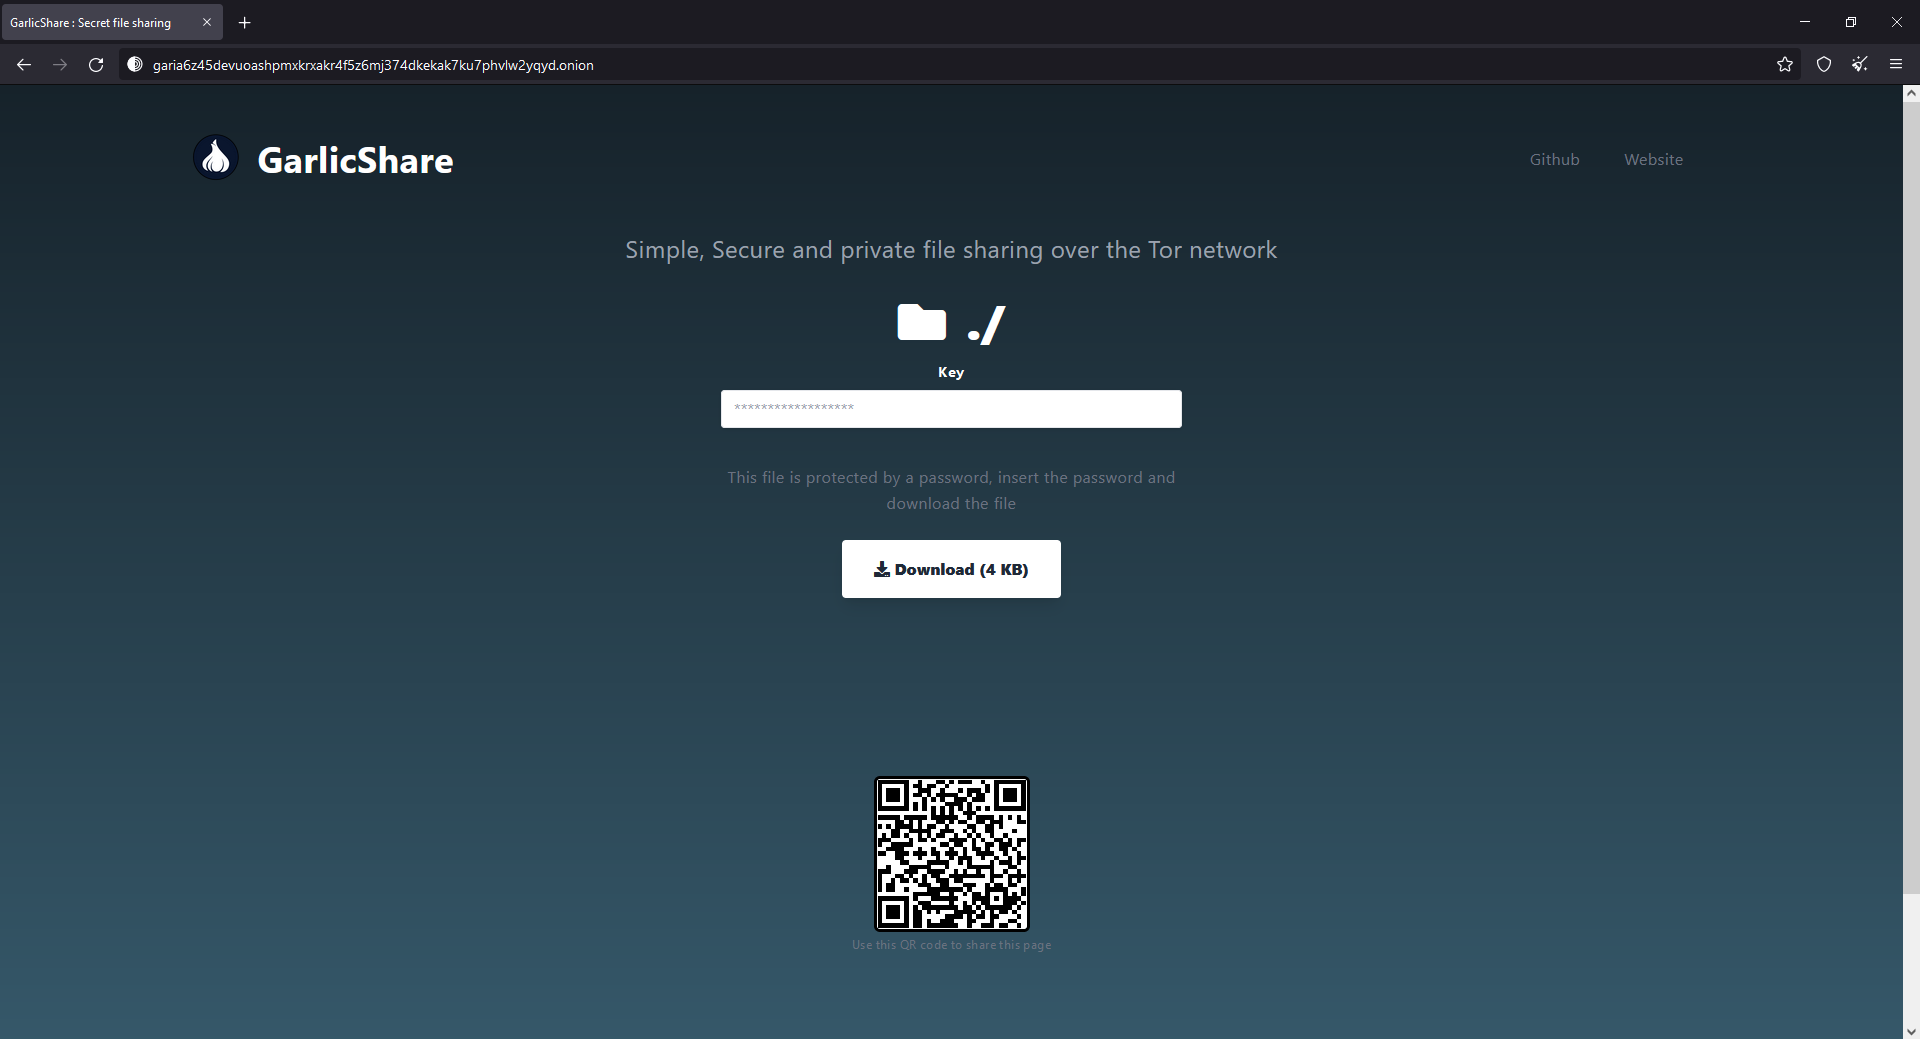Click the New Identity sparkle broom icon

pos(1860,65)
